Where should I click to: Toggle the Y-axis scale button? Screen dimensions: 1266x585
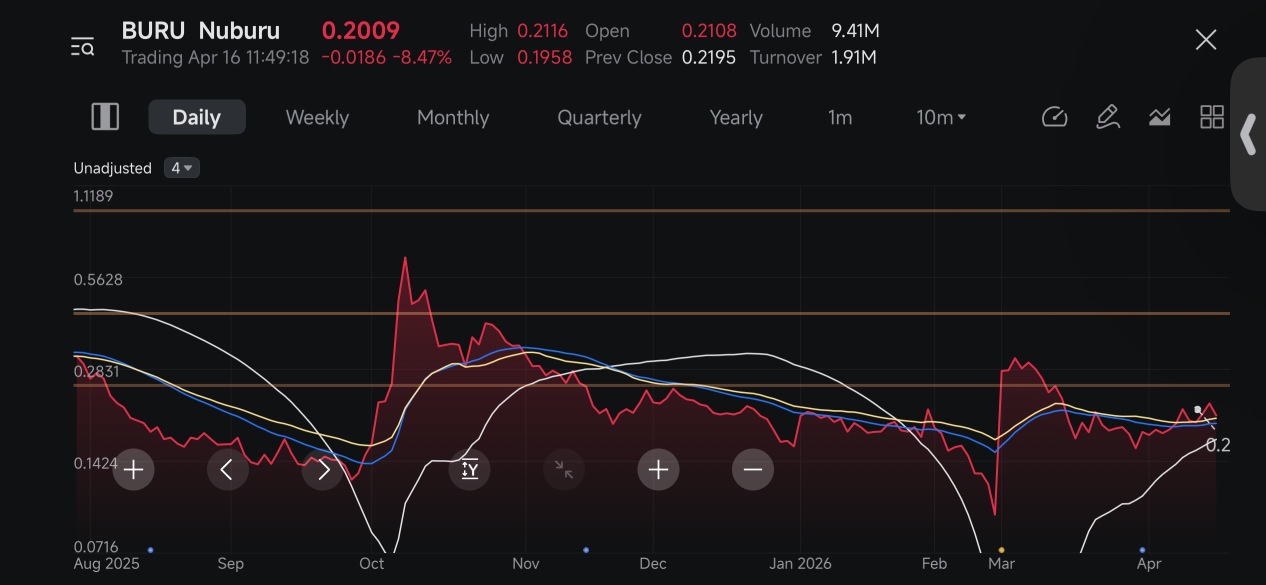[x=470, y=469]
